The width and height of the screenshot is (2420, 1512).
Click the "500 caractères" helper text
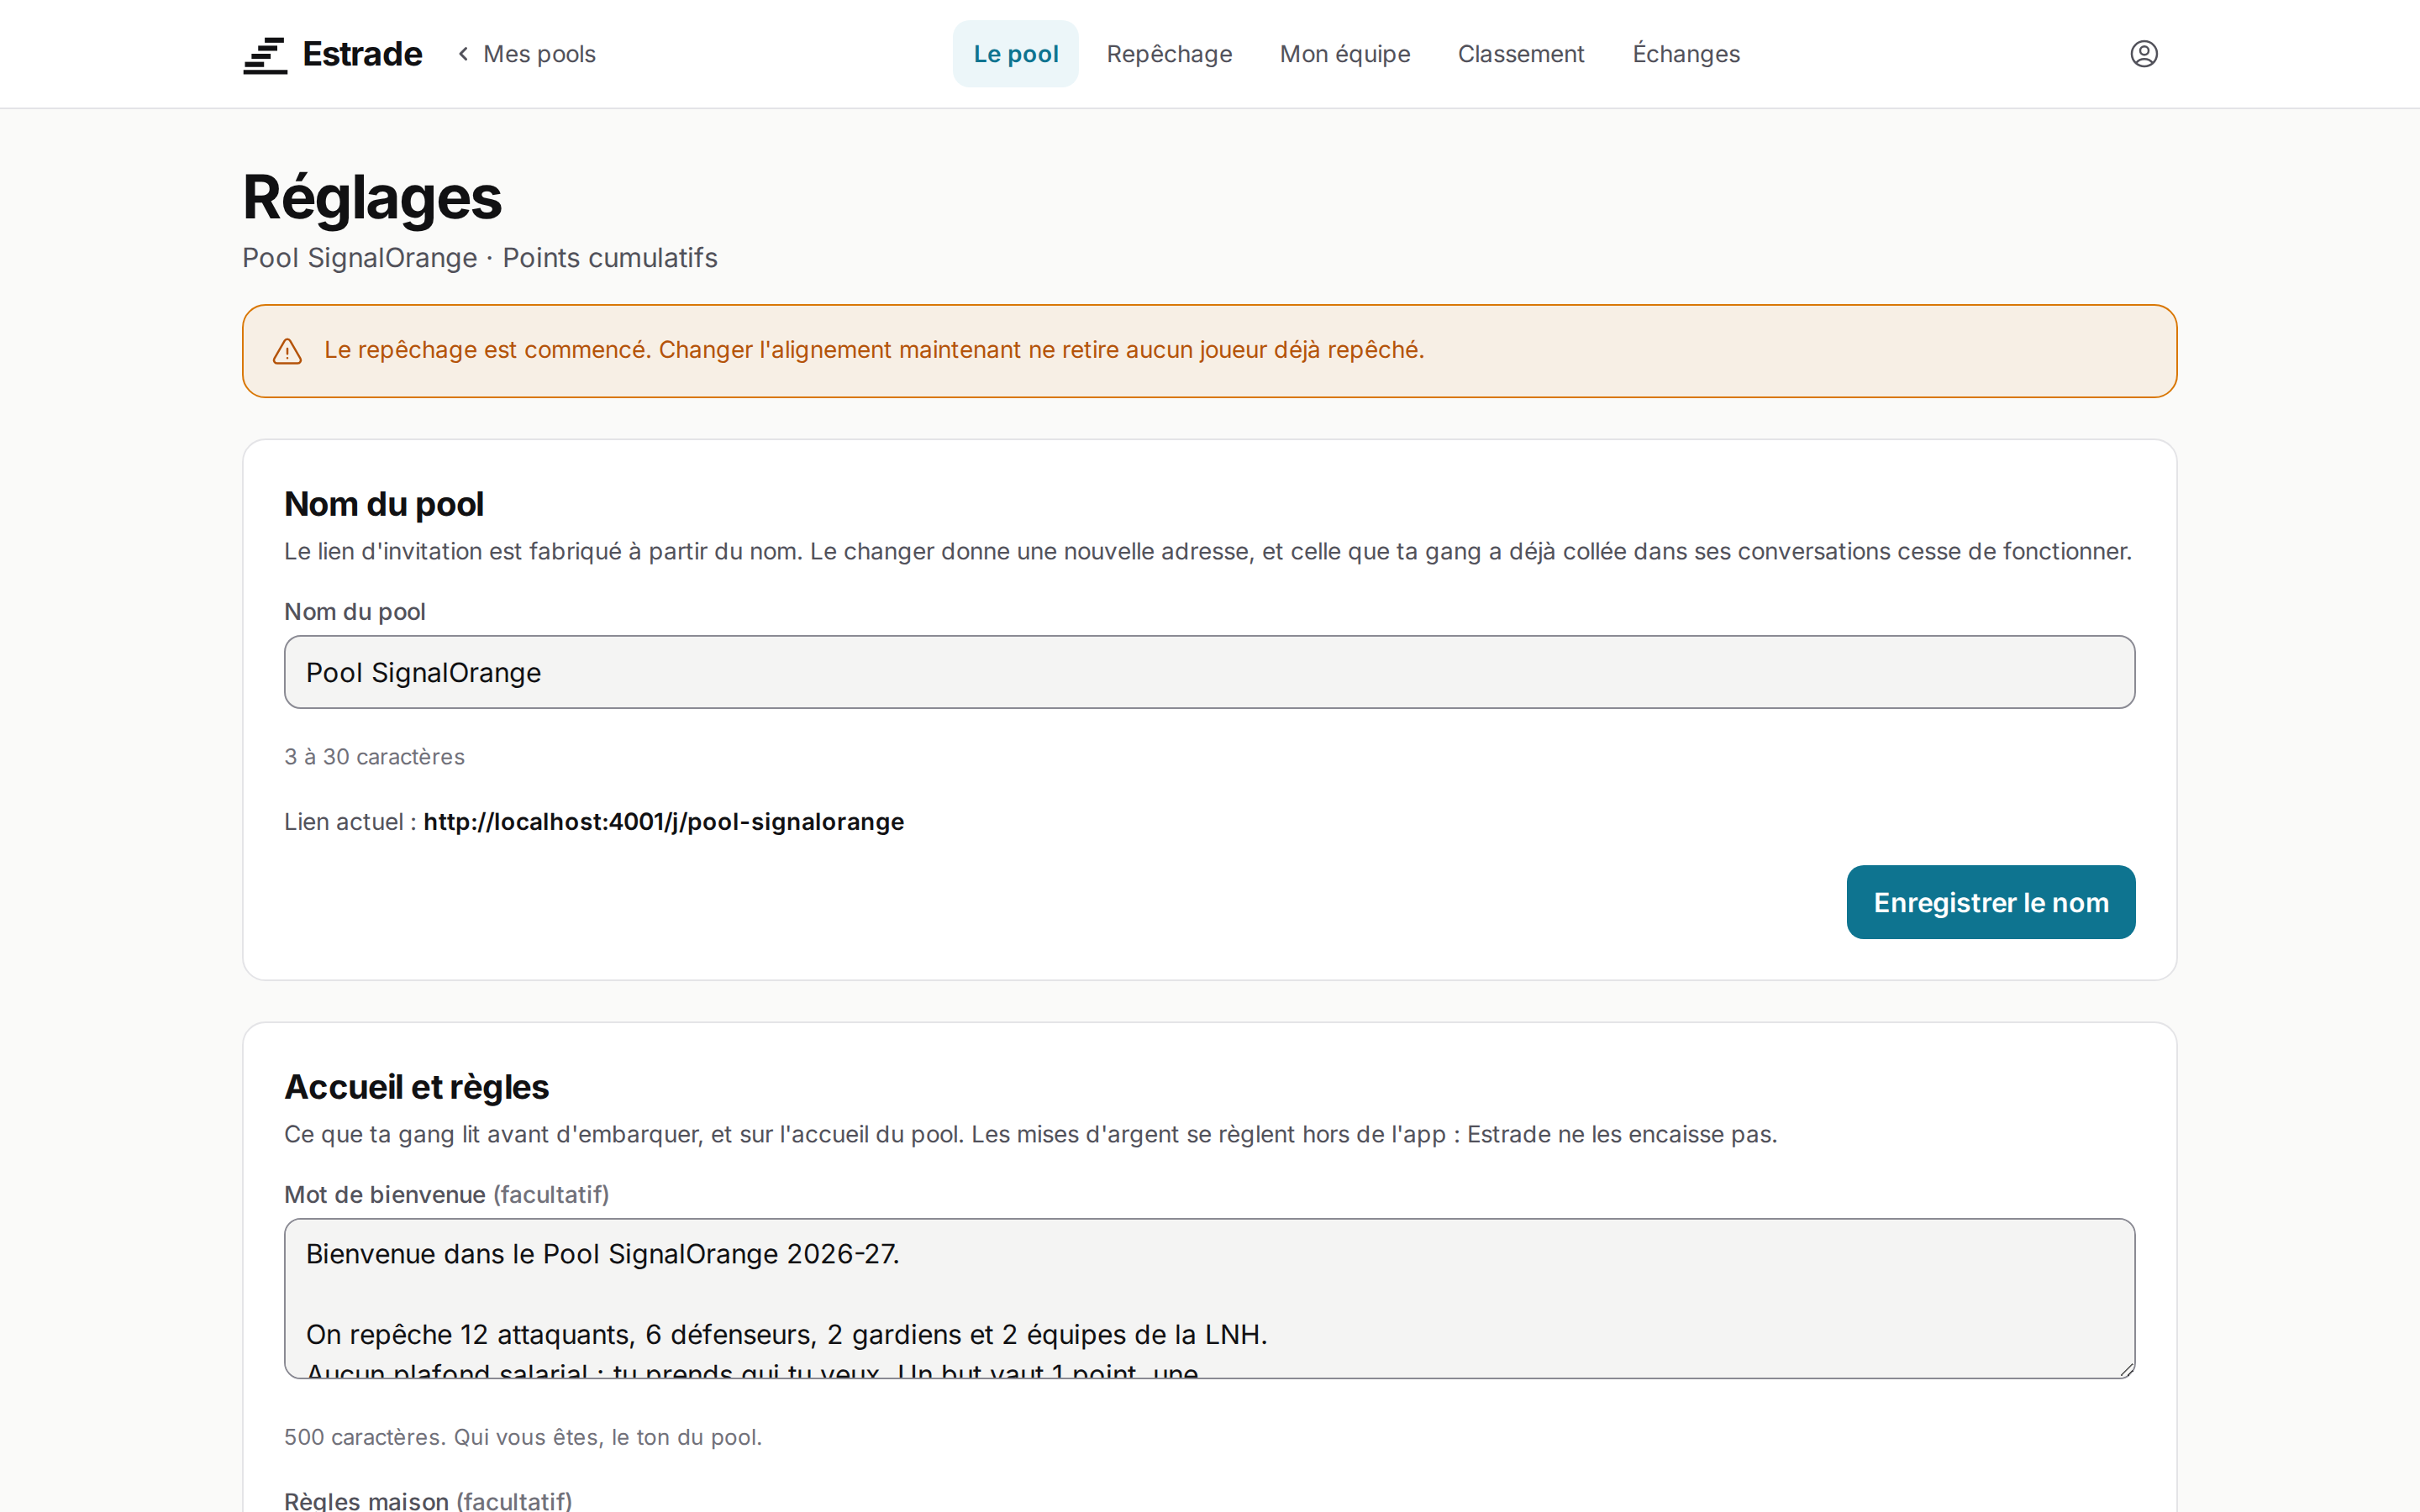[x=523, y=1437]
